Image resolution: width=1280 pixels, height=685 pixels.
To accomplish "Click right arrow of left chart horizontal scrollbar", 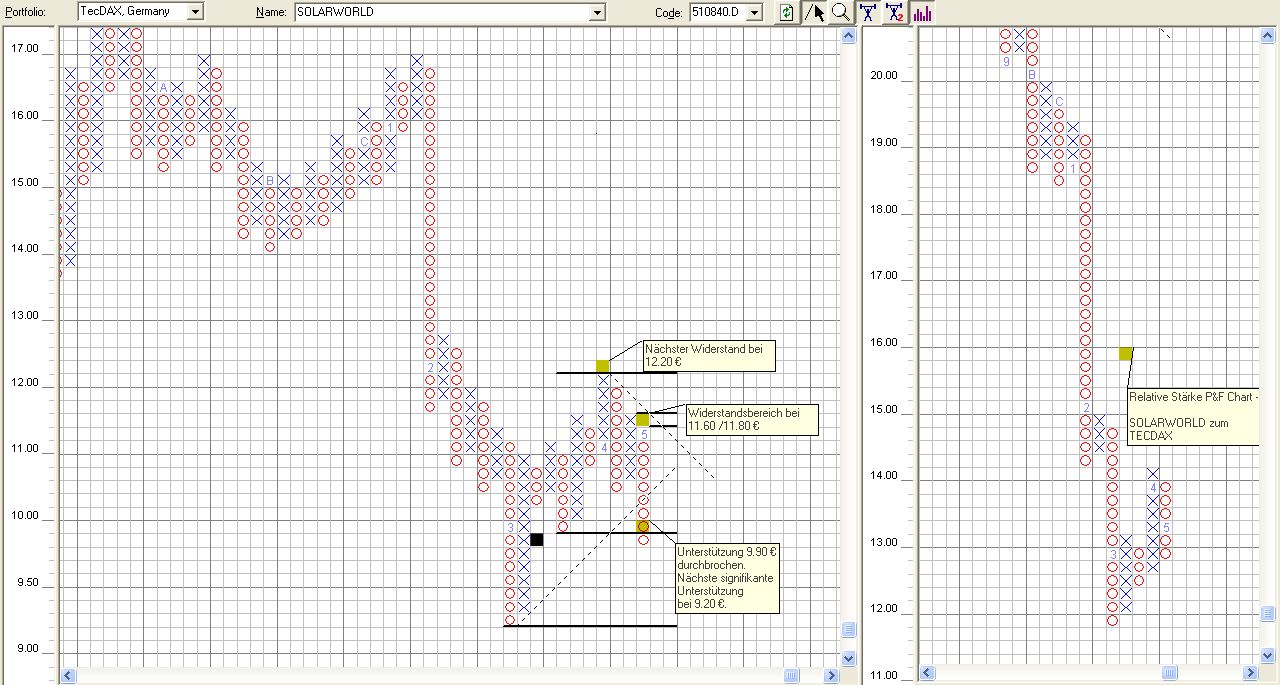I will tap(830, 676).
